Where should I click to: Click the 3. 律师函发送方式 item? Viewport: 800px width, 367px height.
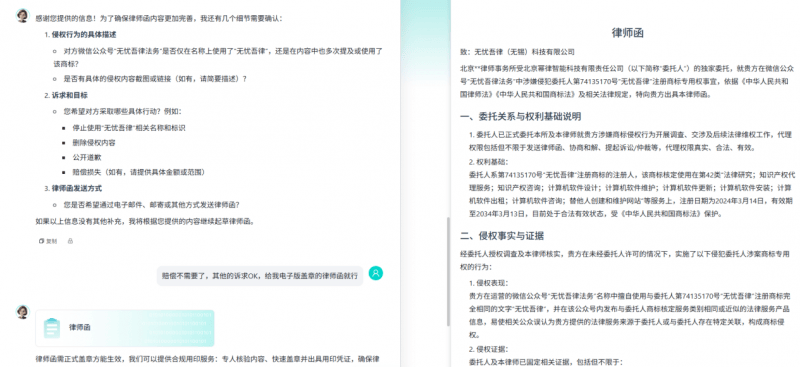coord(73,188)
